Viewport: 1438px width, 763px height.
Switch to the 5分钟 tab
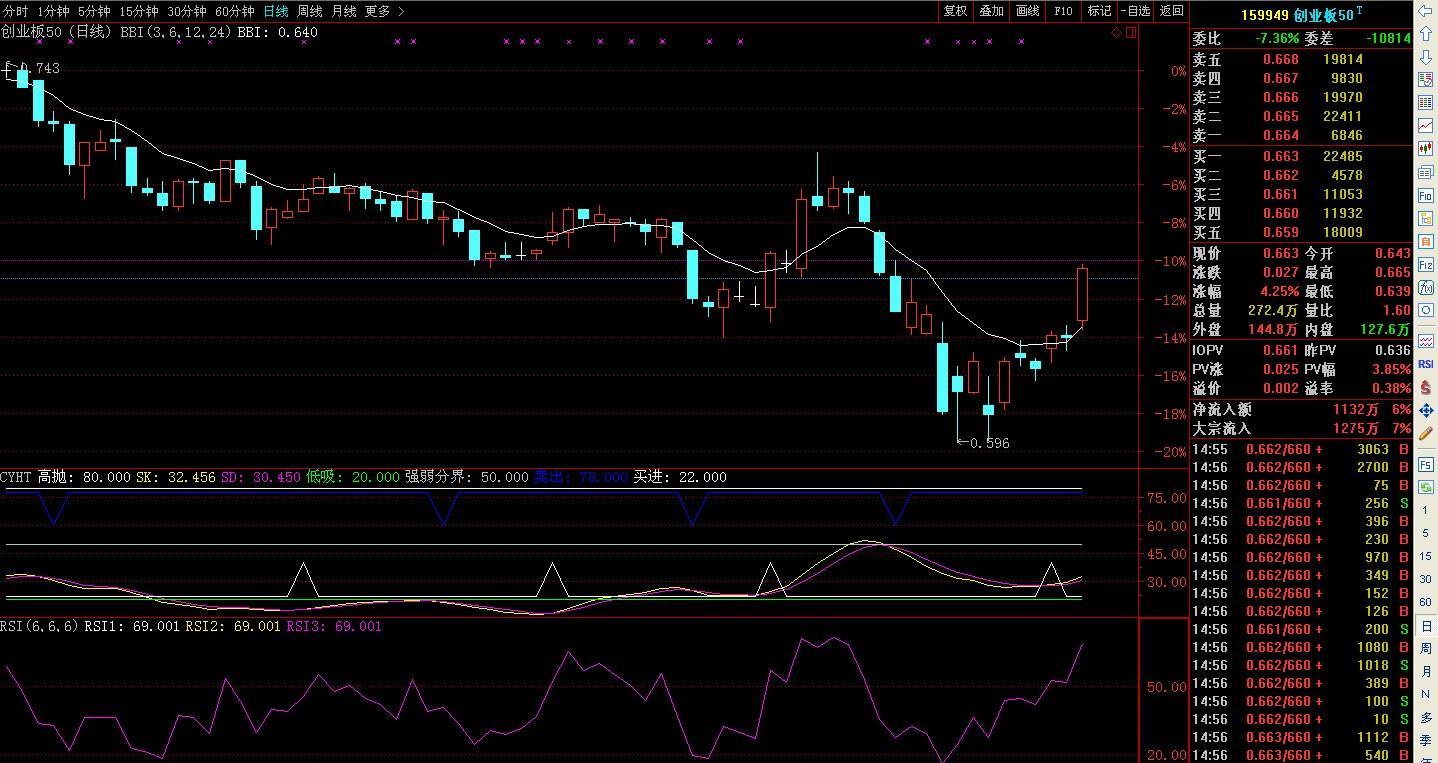coord(94,11)
